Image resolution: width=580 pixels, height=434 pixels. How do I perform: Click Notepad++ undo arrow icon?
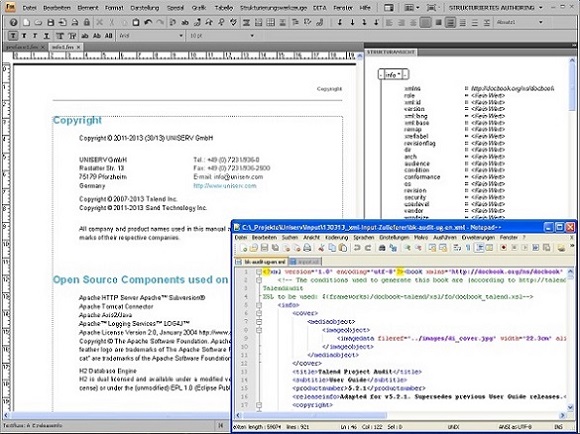pyautogui.click(x=357, y=248)
